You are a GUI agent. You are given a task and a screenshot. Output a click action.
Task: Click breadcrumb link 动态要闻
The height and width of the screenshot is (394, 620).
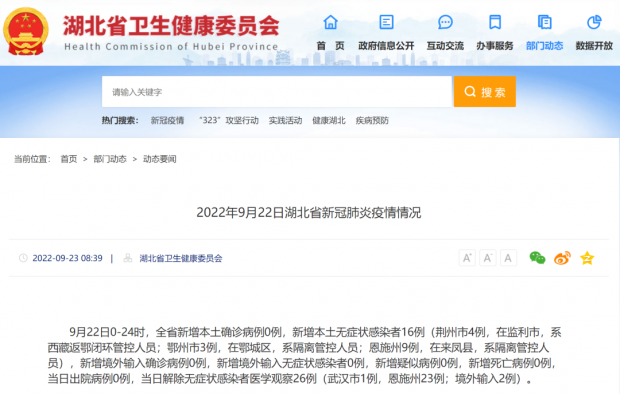click(160, 159)
